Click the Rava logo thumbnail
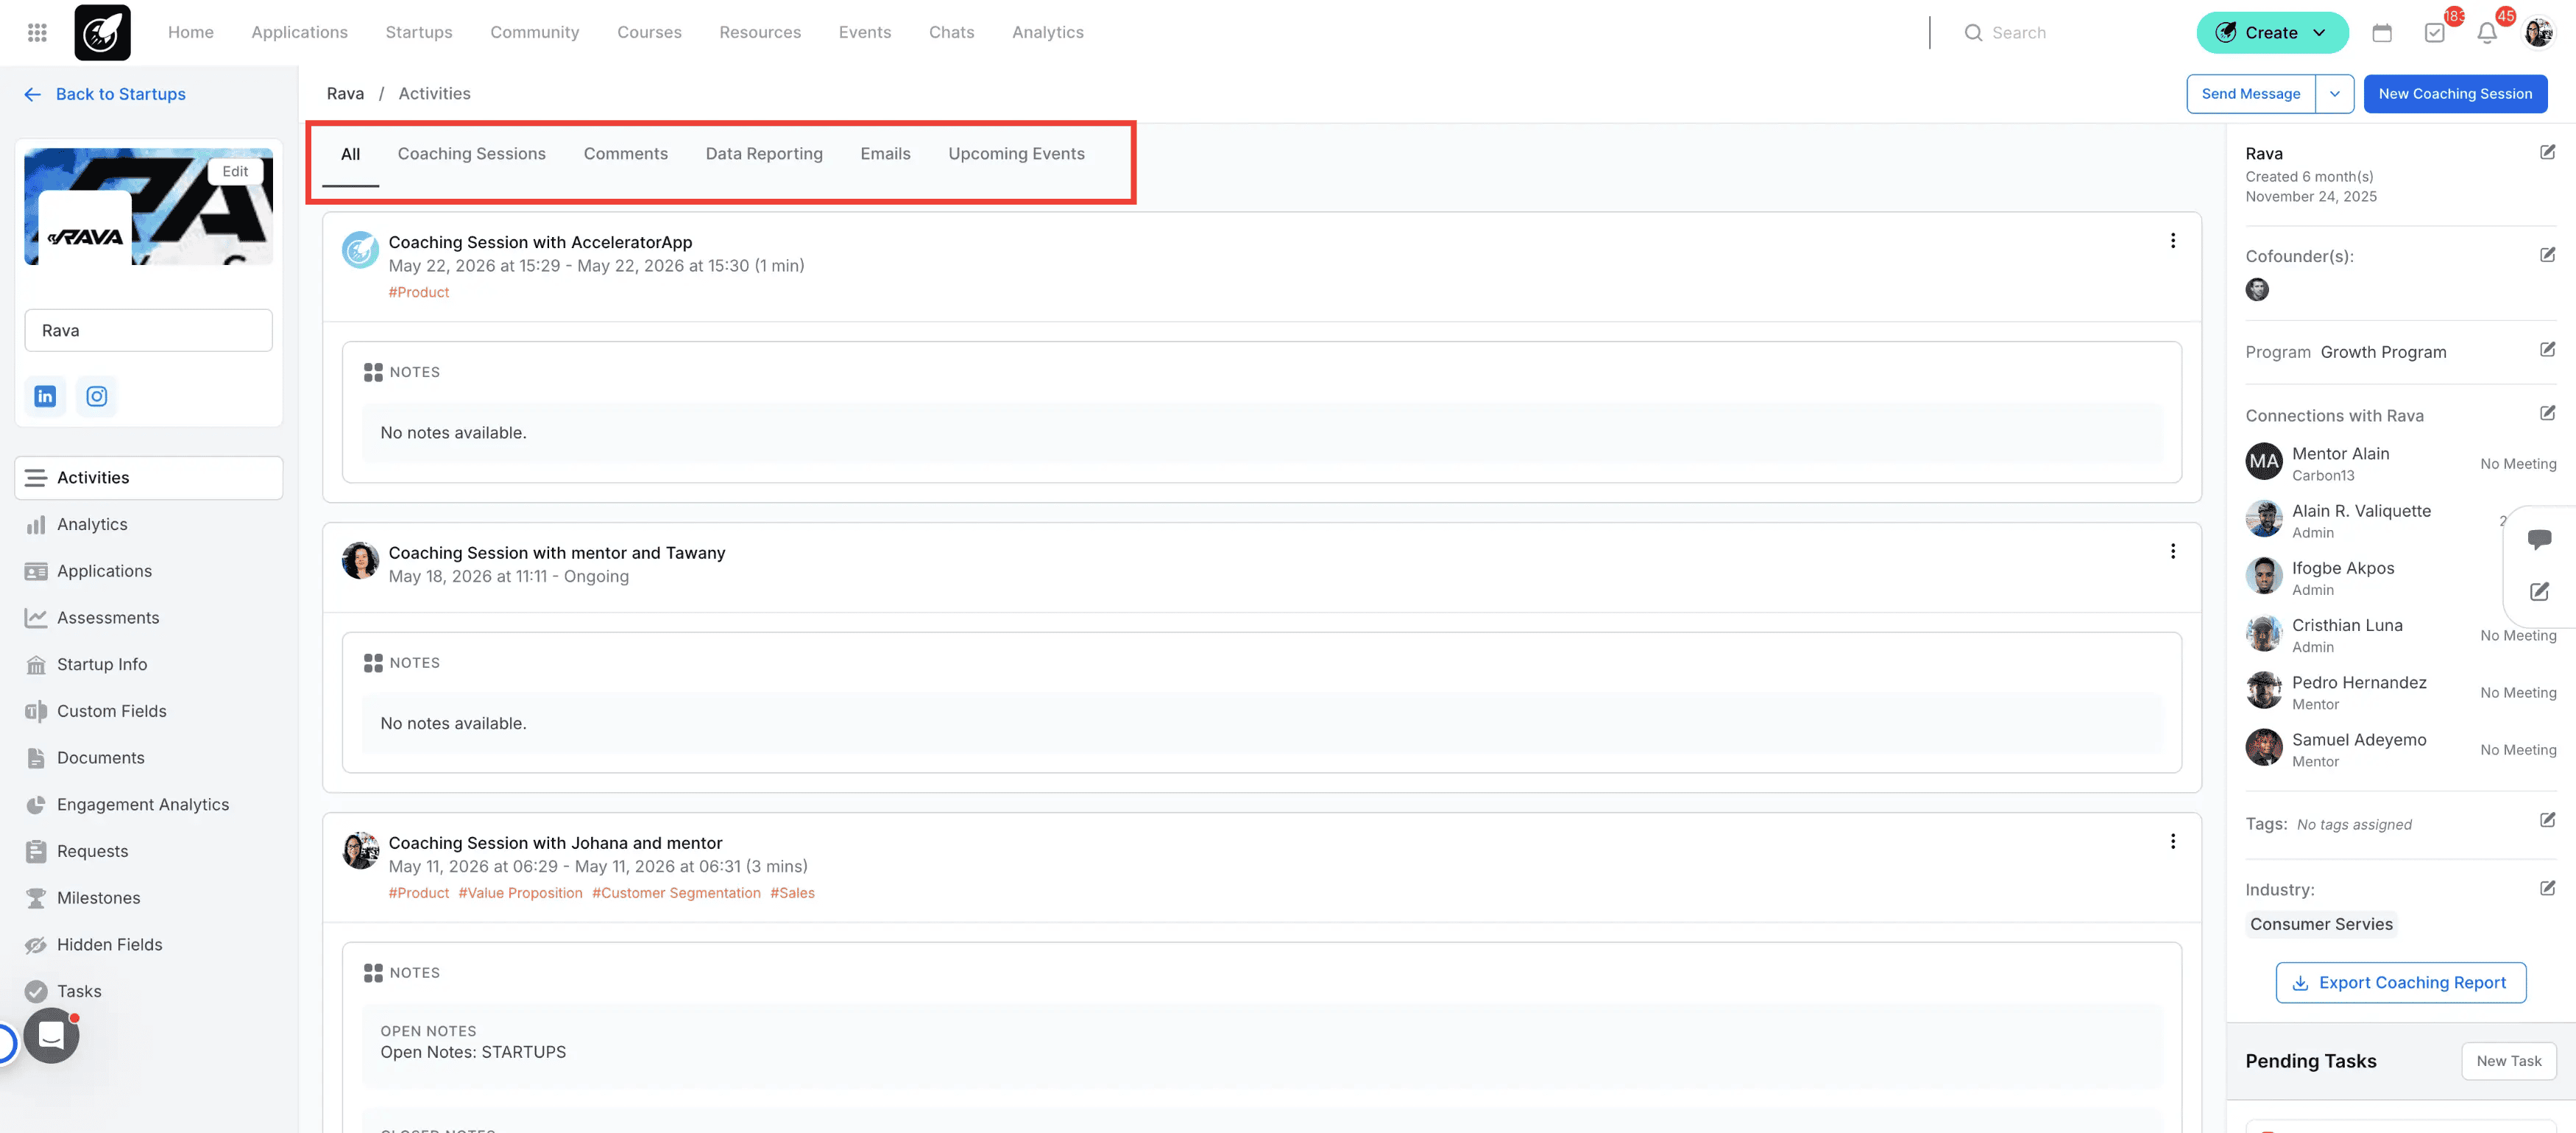The width and height of the screenshot is (2576, 1133). pyautogui.click(x=85, y=229)
